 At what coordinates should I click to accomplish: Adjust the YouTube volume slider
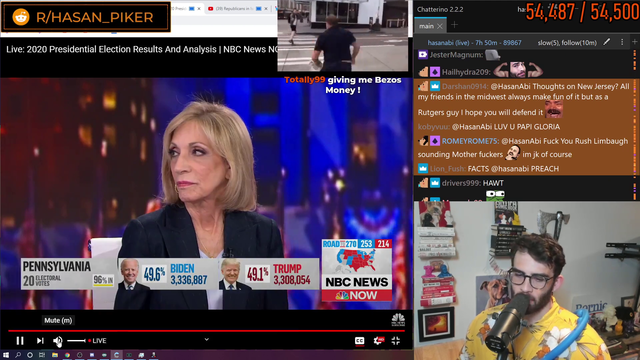tap(76, 340)
